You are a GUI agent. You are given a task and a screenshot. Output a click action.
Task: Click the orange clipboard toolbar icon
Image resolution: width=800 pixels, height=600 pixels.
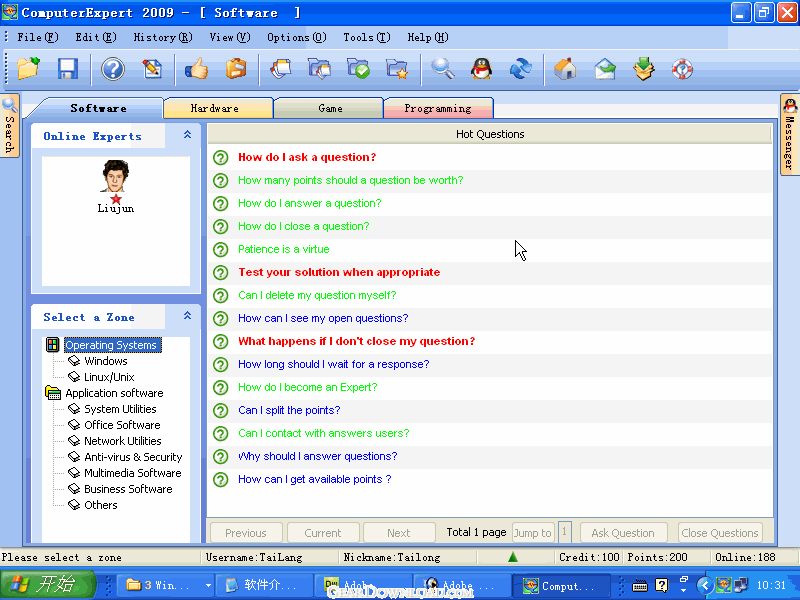236,68
